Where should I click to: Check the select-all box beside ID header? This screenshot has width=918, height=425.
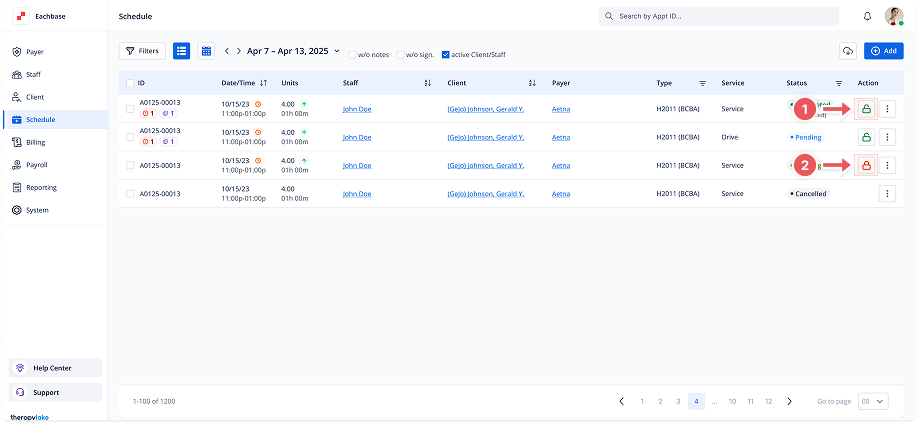[130, 83]
